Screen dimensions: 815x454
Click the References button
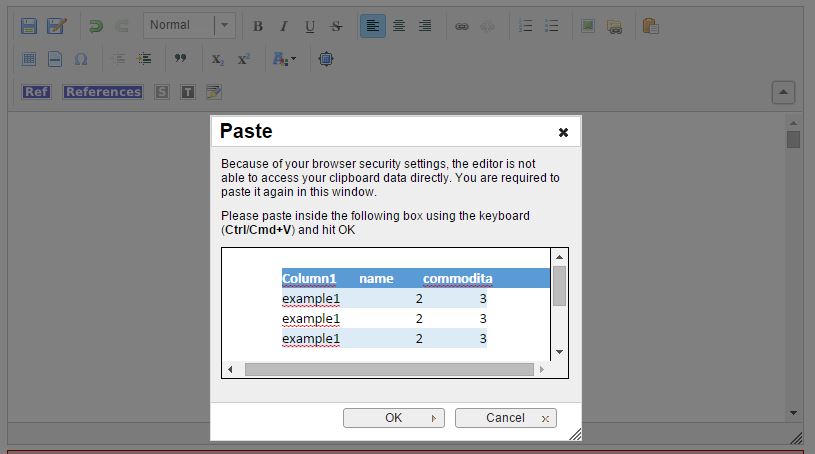[103, 92]
